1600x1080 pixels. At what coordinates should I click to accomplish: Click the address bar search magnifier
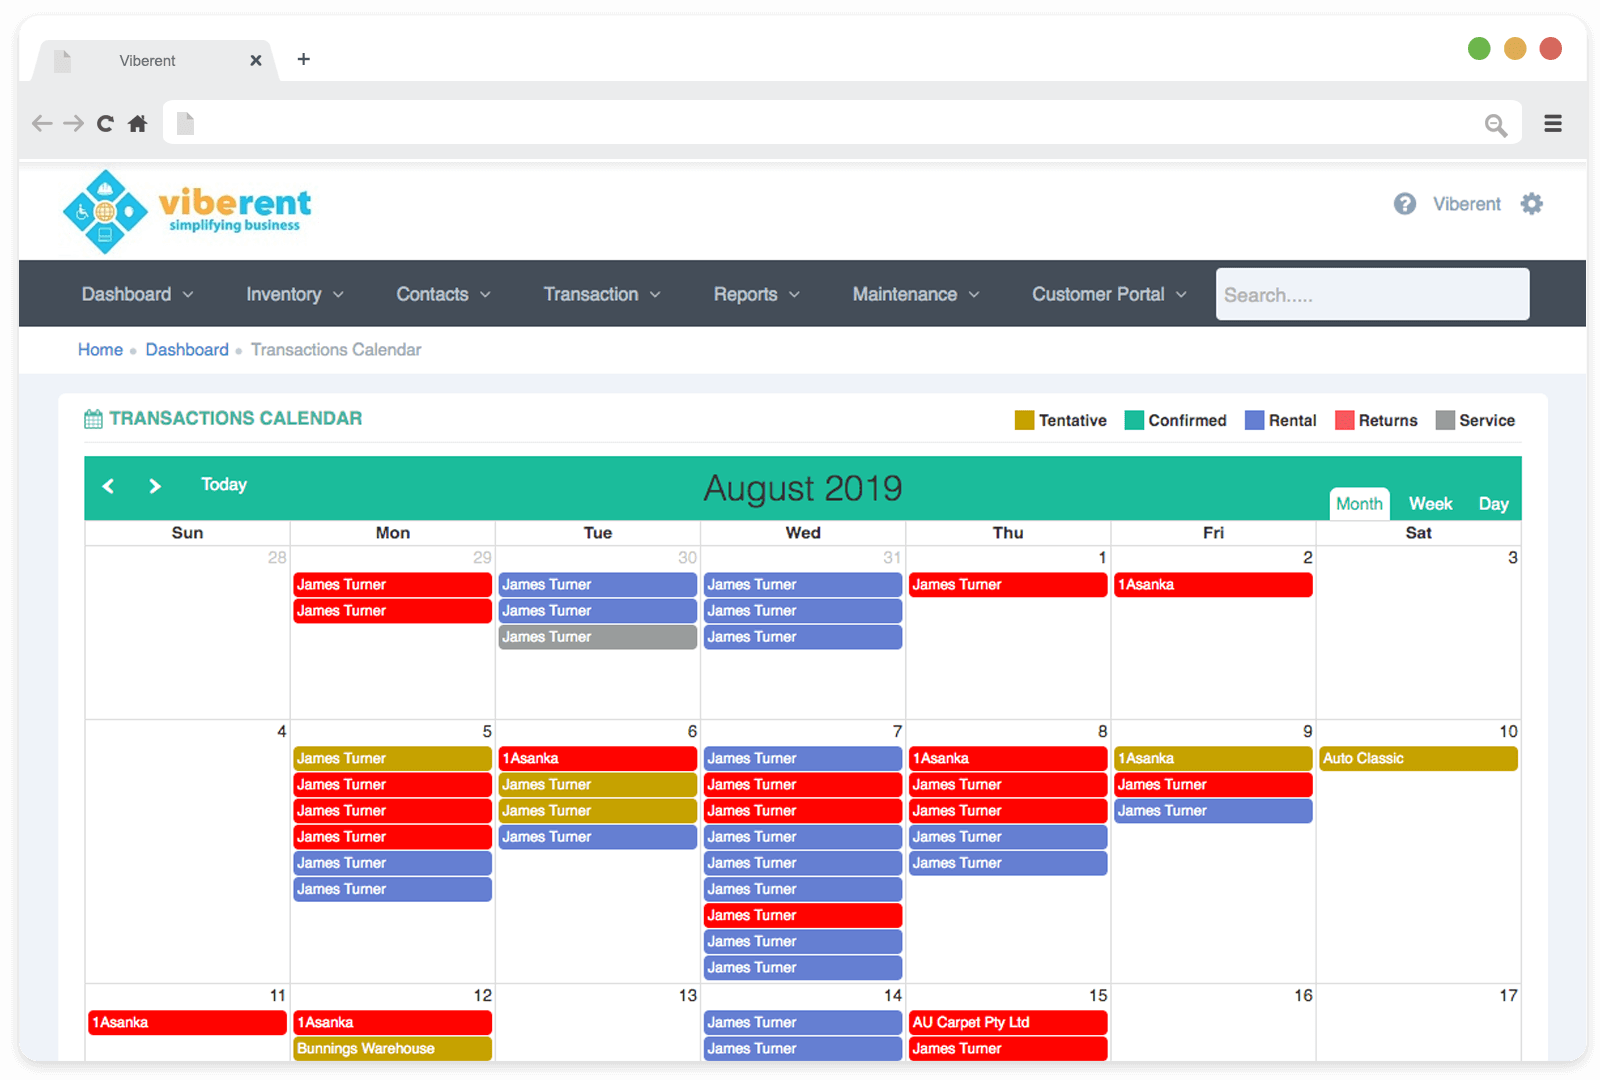click(x=1495, y=125)
